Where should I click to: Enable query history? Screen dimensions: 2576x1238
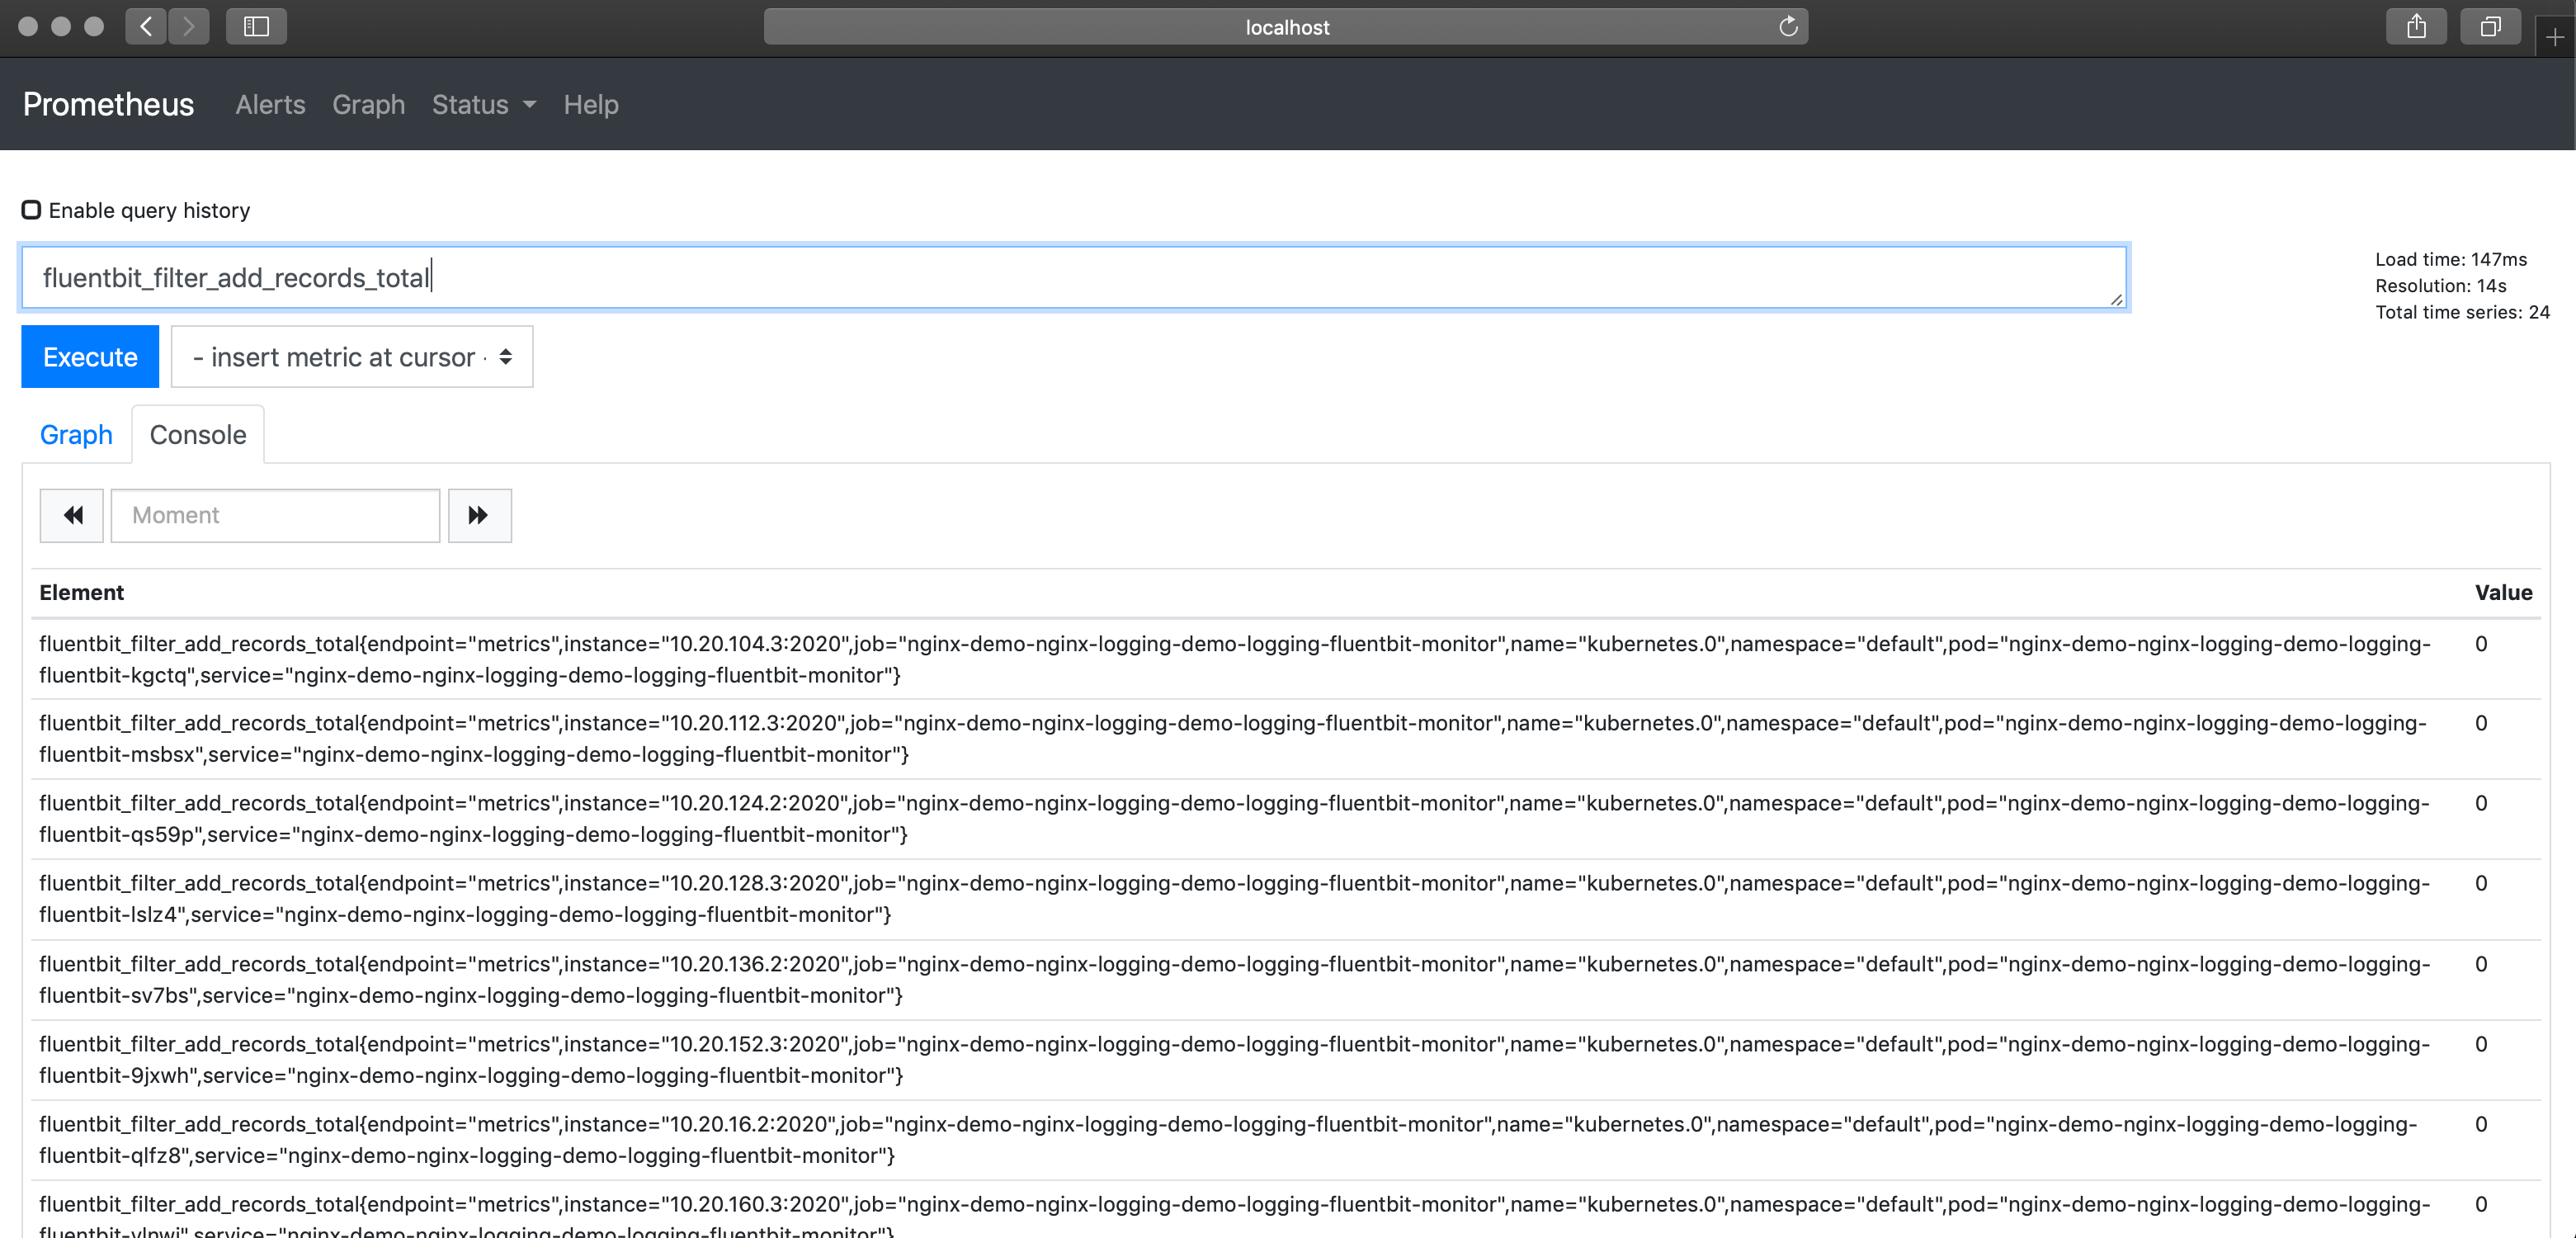(31, 209)
